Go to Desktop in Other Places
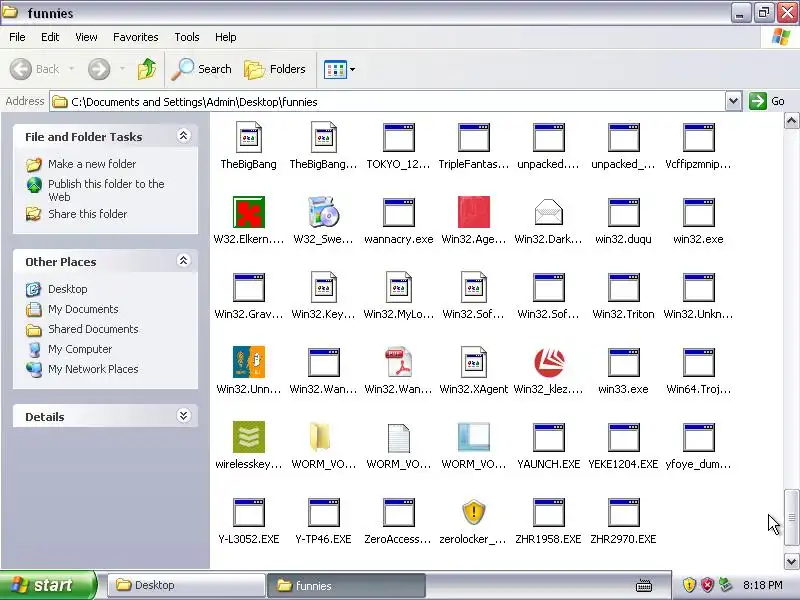 [x=67, y=289]
